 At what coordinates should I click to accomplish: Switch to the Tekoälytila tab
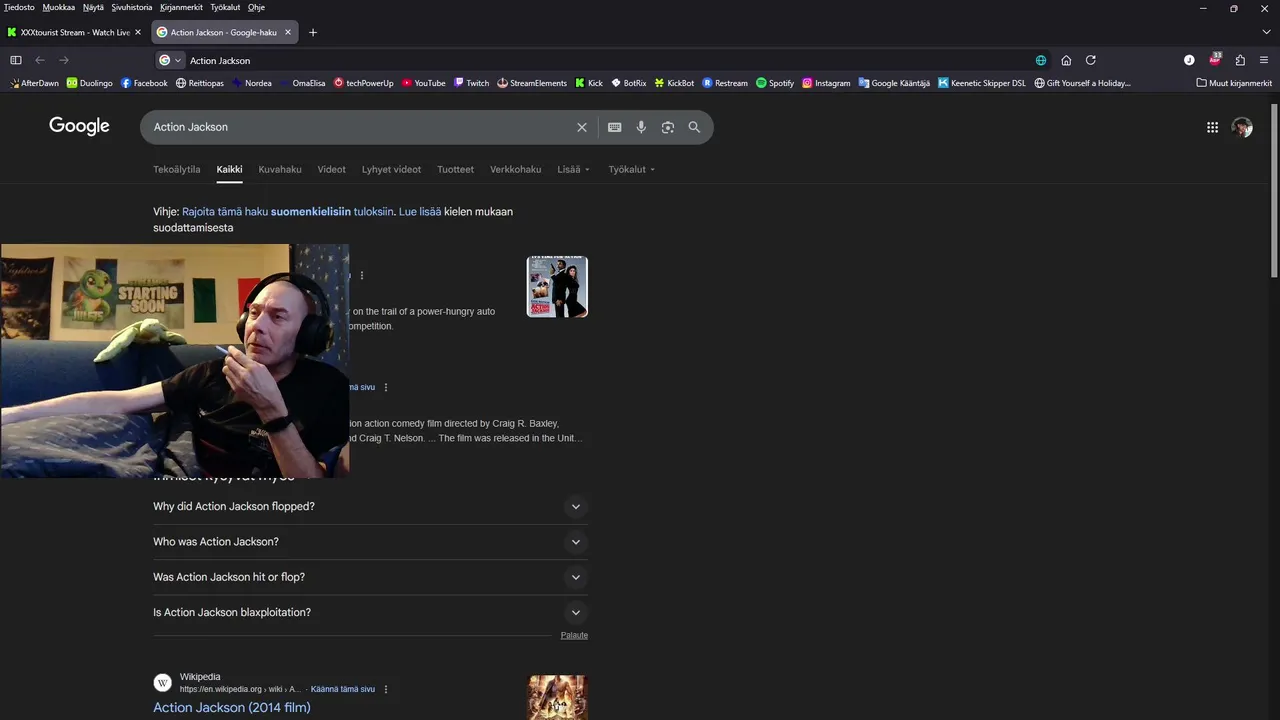coord(177,169)
